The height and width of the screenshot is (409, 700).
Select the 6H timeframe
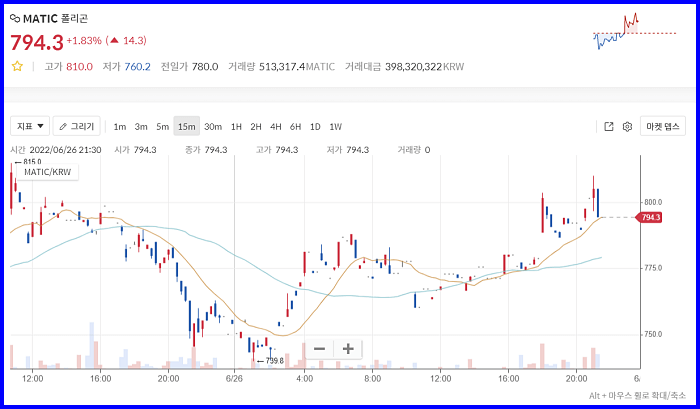tap(295, 127)
